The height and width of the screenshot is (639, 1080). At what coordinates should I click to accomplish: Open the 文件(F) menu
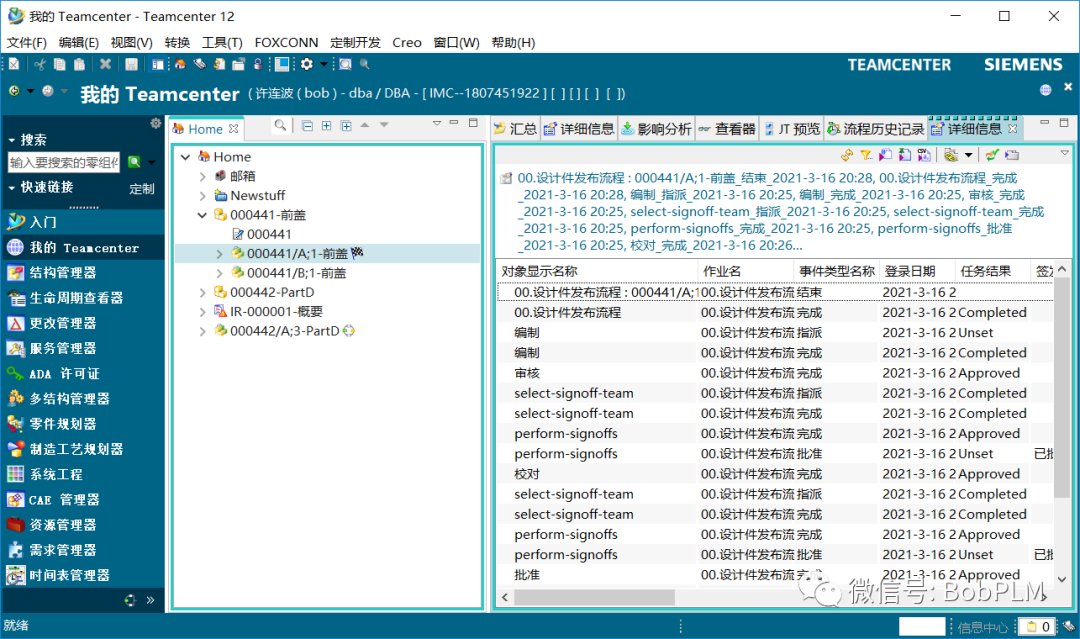point(26,43)
